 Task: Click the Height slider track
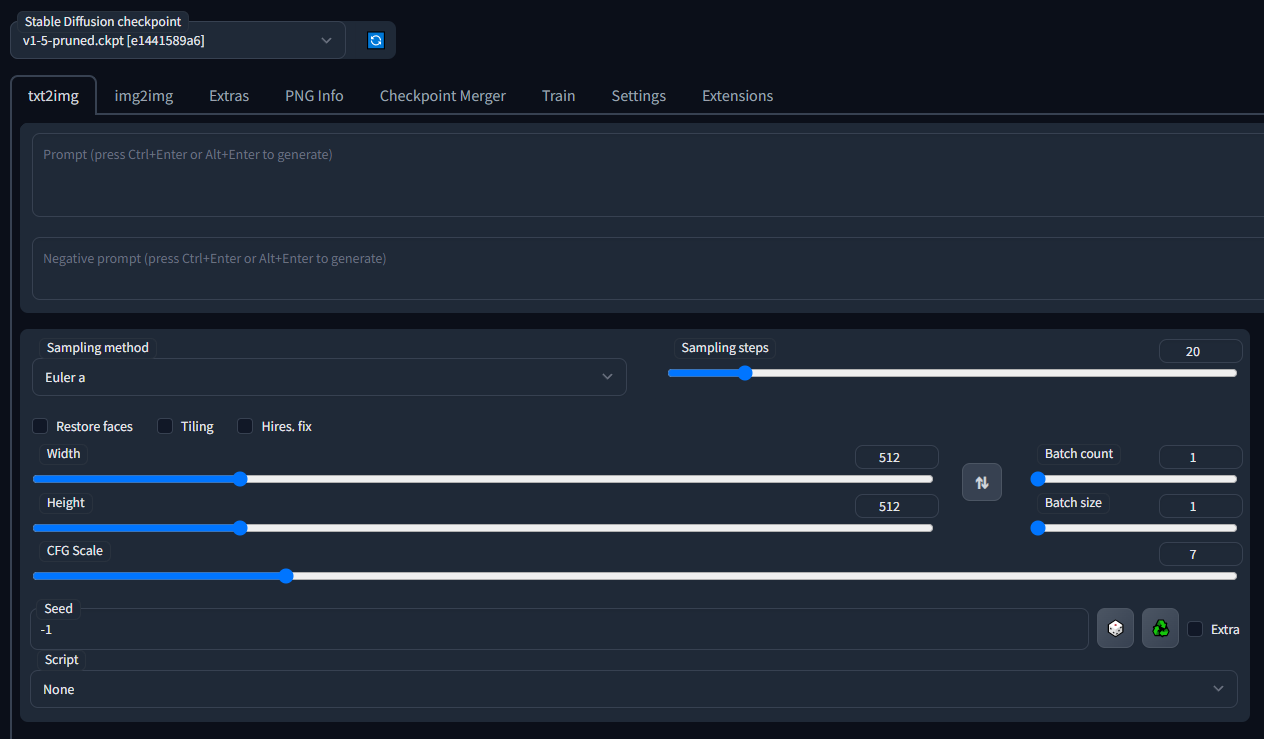click(483, 528)
